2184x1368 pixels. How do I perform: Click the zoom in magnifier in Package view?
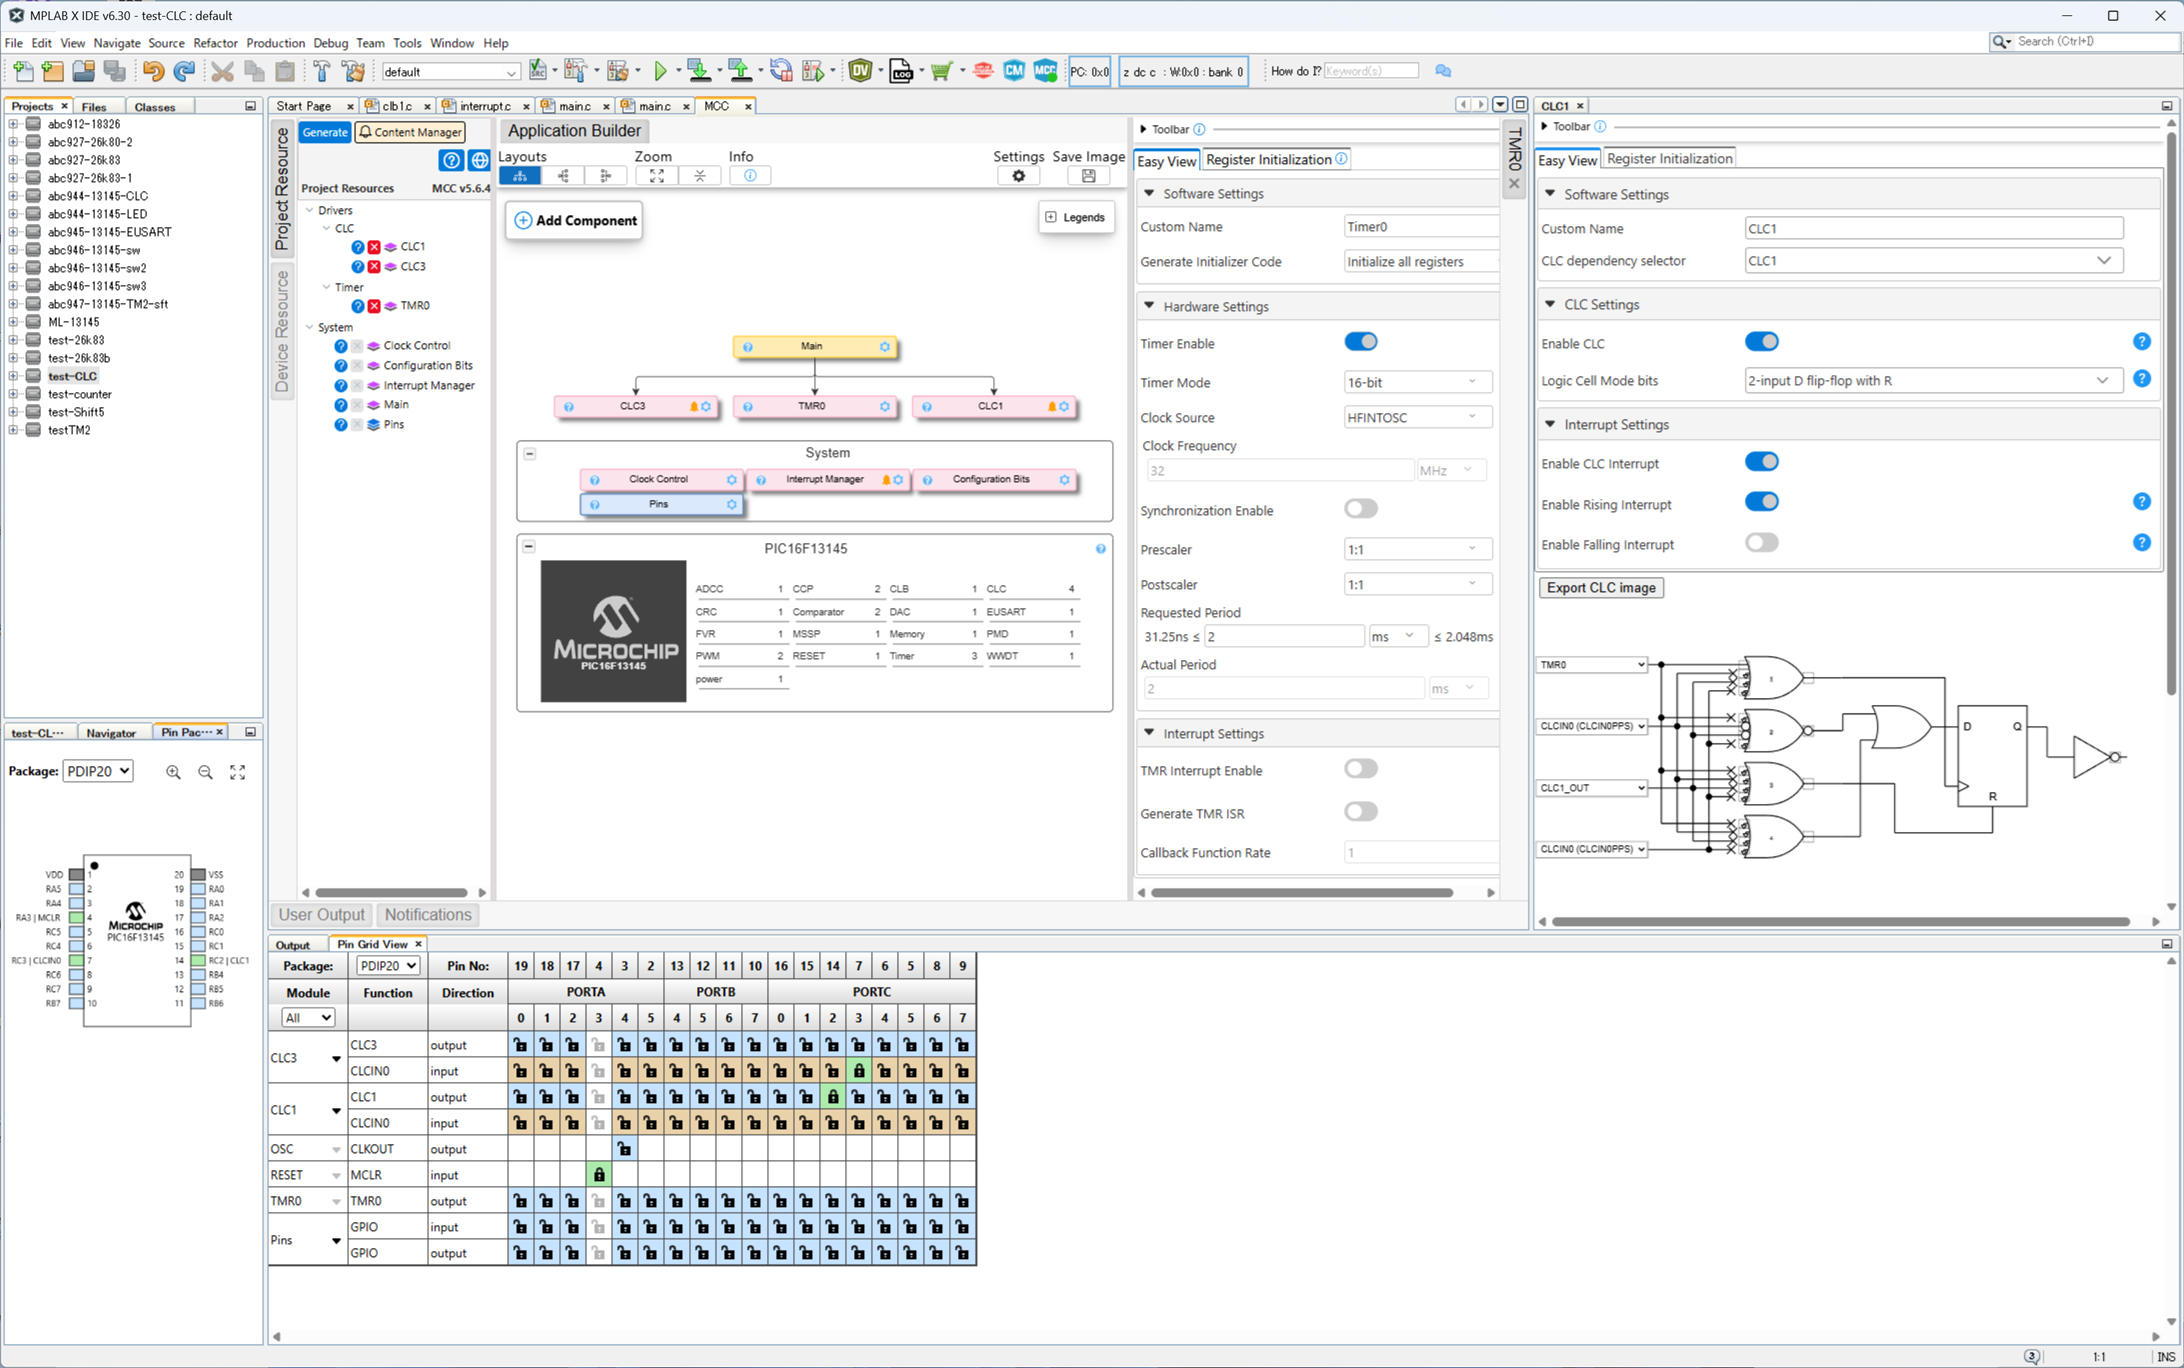(173, 772)
